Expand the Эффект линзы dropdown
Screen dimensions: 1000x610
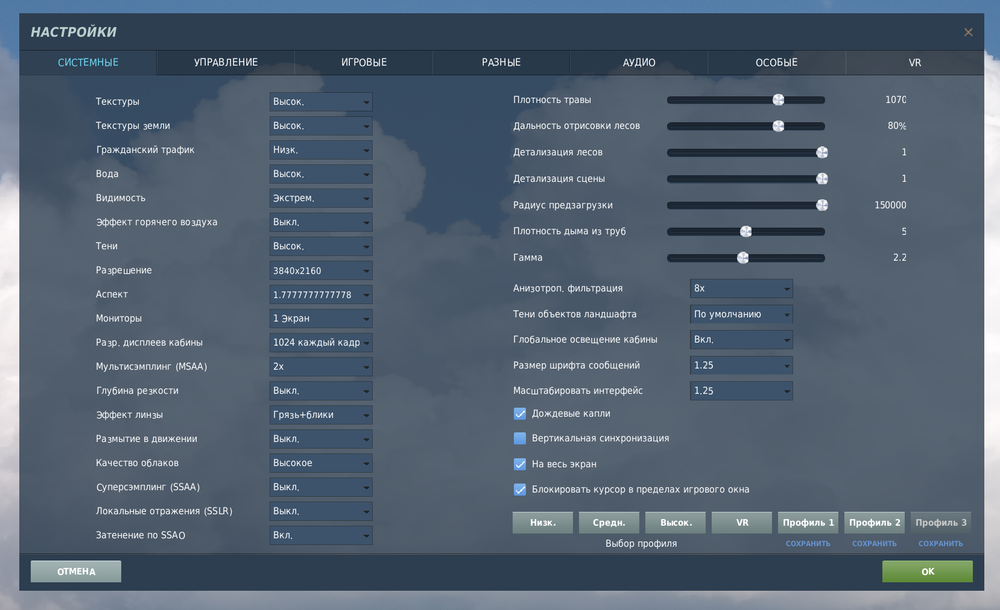point(321,415)
